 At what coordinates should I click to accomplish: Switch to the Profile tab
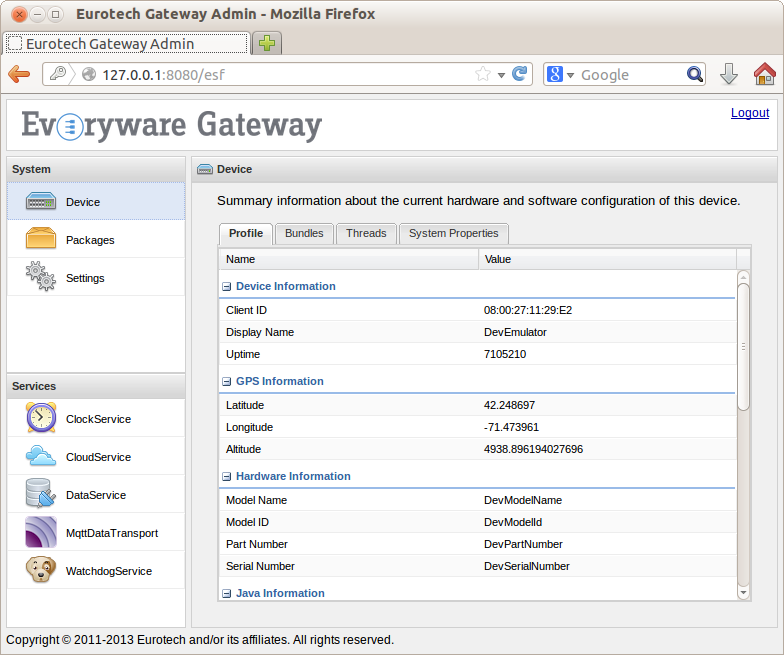246,234
